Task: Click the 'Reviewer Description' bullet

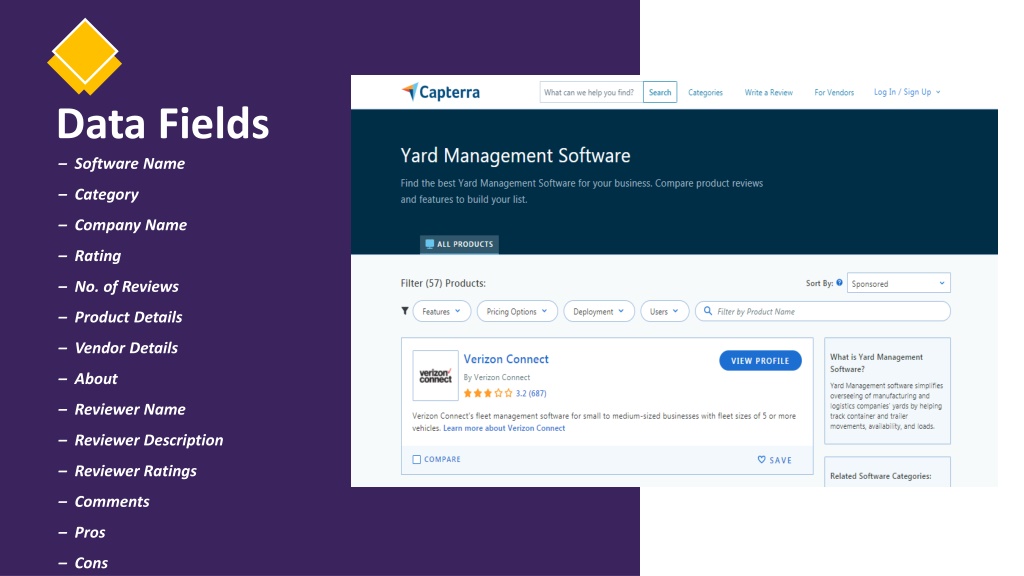Action: coord(149,440)
